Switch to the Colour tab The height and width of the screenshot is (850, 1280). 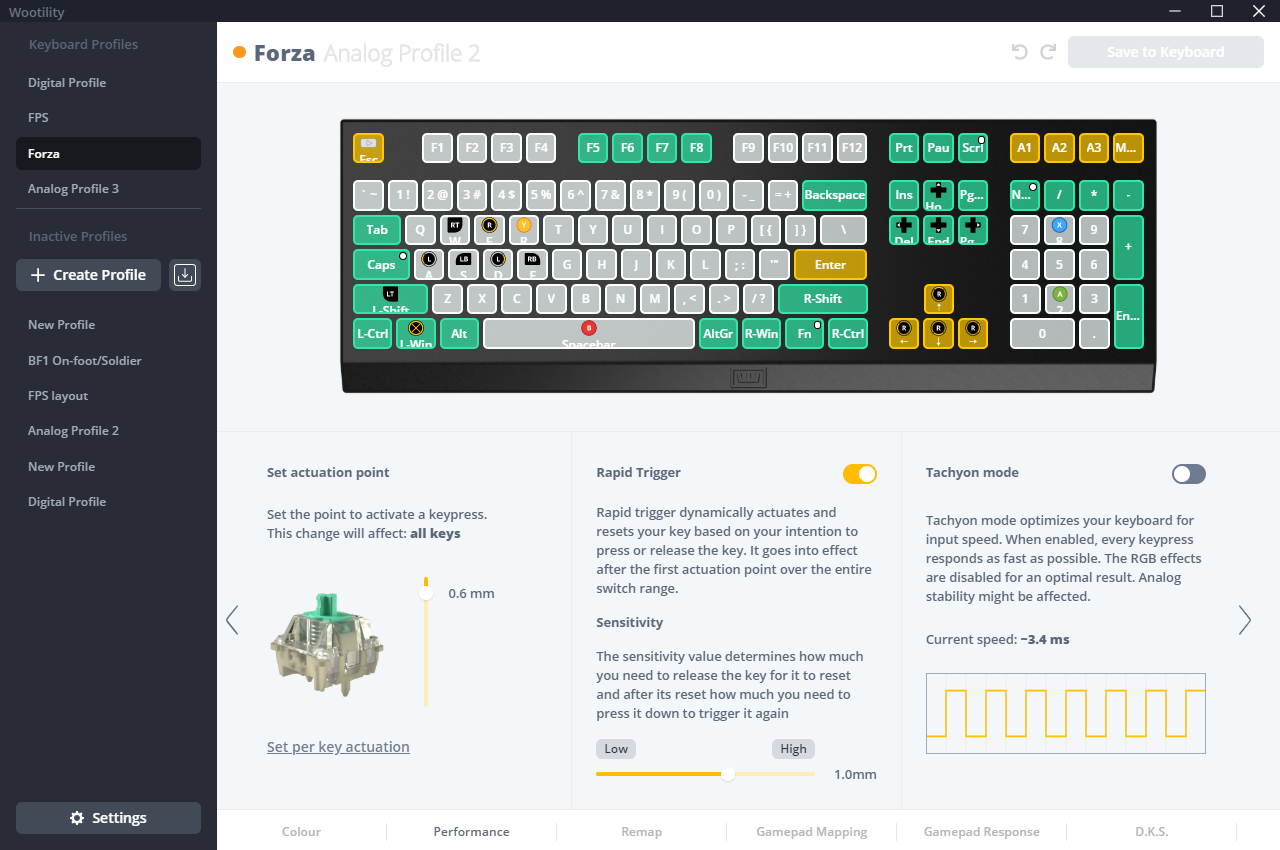point(301,831)
